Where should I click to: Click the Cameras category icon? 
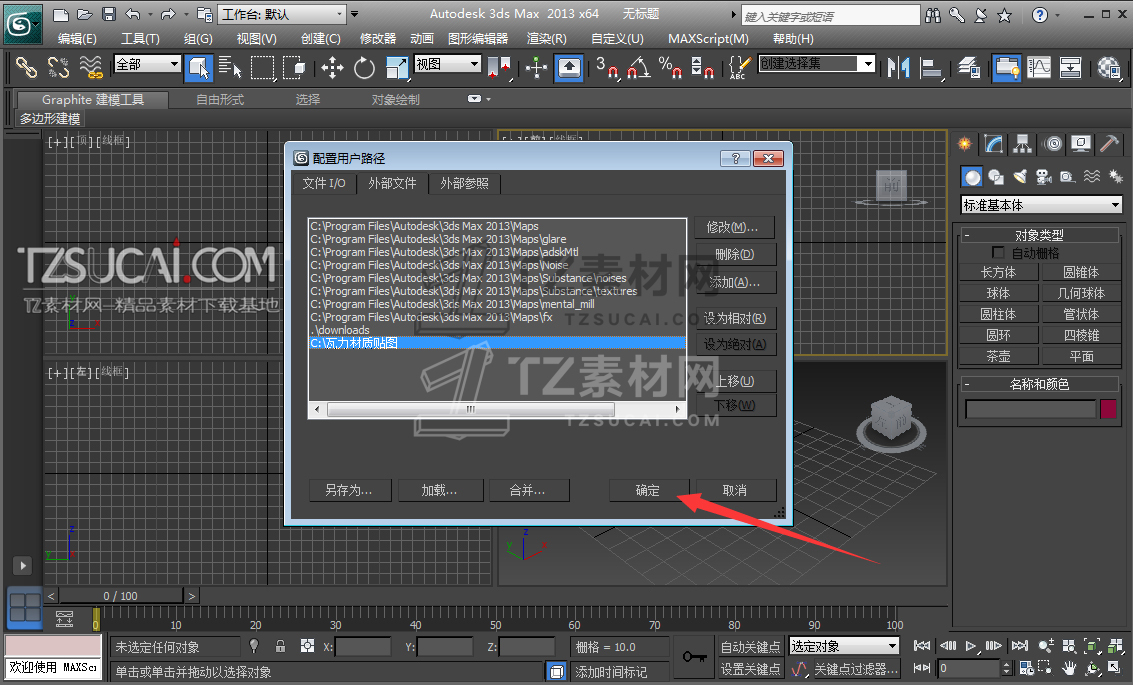click(x=1043, y=177)
